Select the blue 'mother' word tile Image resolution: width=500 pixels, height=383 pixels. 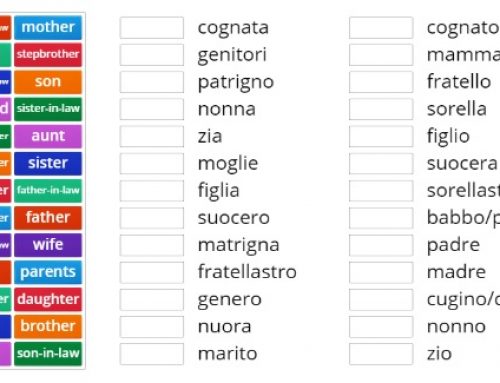point(48,27)
